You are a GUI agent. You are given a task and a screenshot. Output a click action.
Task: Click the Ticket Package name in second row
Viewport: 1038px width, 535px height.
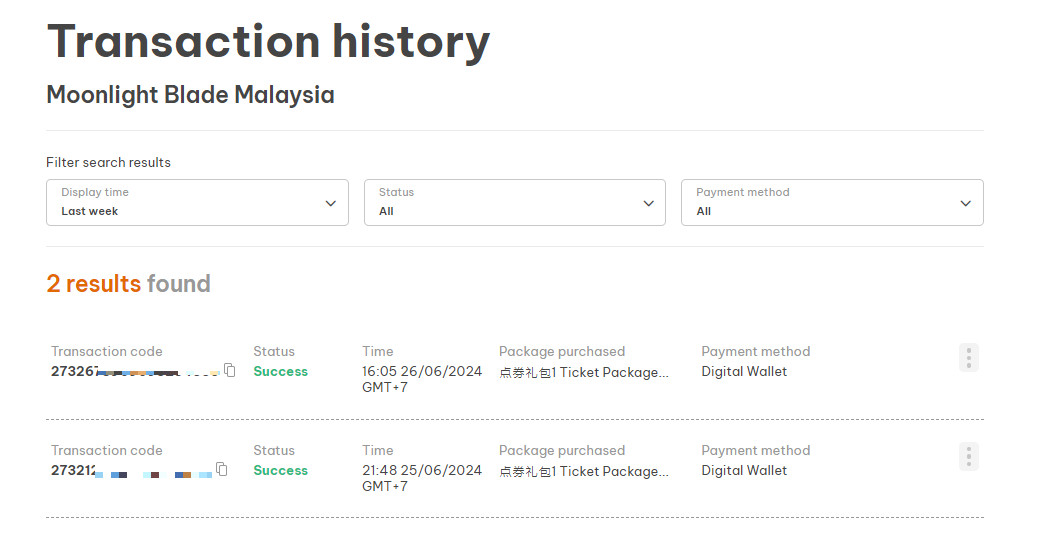pos(584,471)
